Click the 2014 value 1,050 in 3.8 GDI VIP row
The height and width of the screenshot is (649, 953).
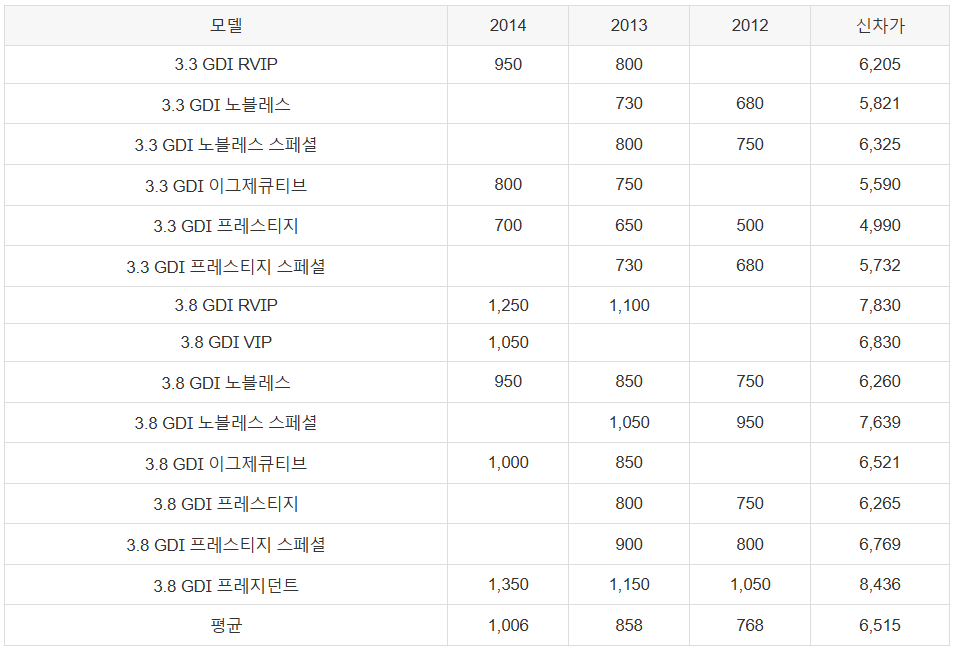click(x=508, y=342)
